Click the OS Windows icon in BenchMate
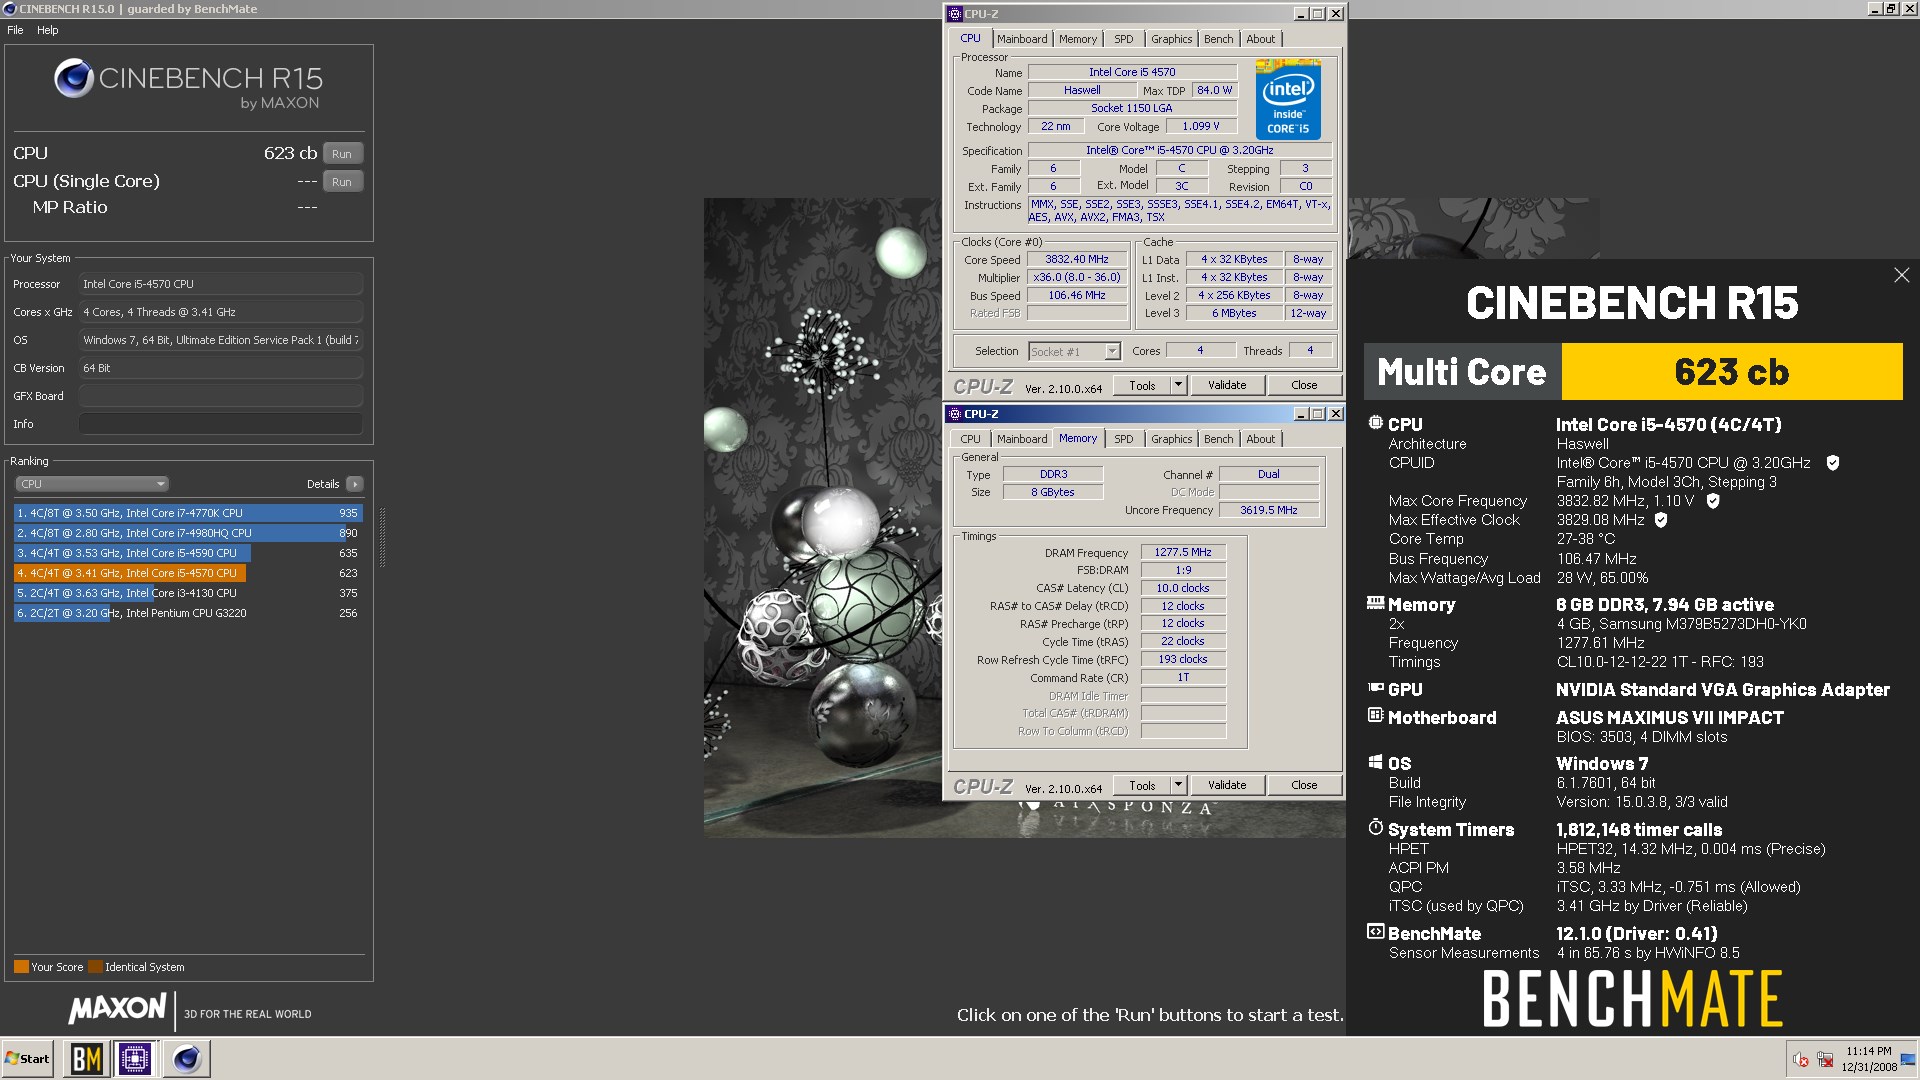Screen dimensions: 1920x1080 (x=1376, y=762)
